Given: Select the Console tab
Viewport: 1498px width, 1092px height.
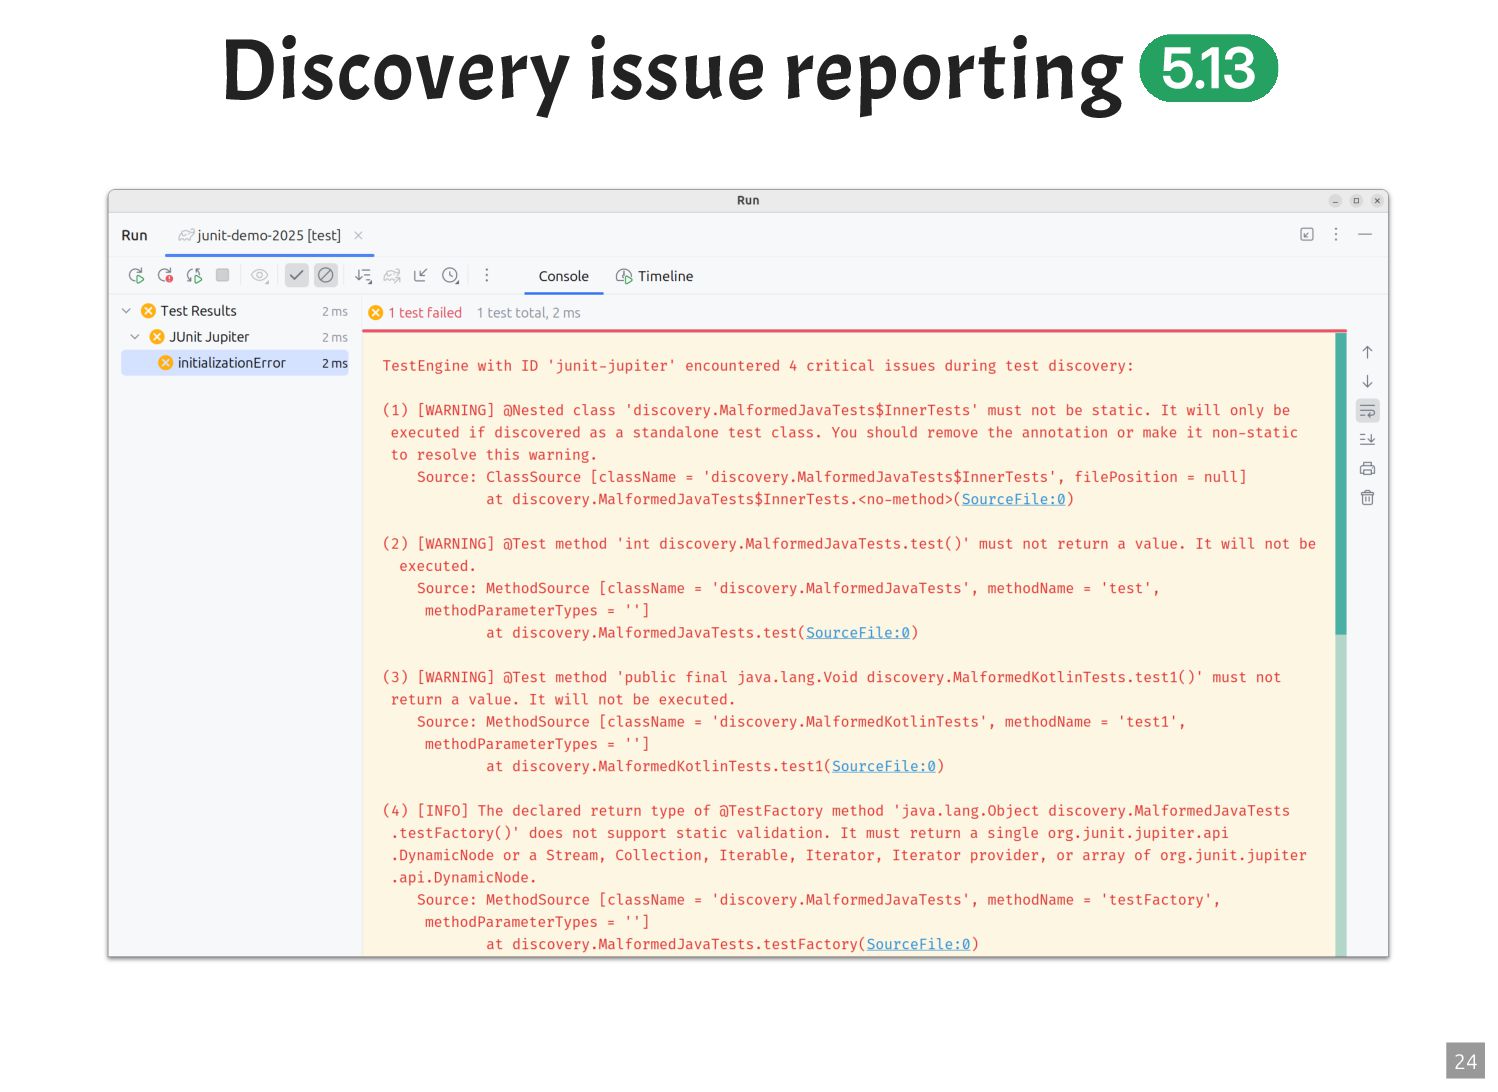Looking at the screenshot, I should (564, 276).
